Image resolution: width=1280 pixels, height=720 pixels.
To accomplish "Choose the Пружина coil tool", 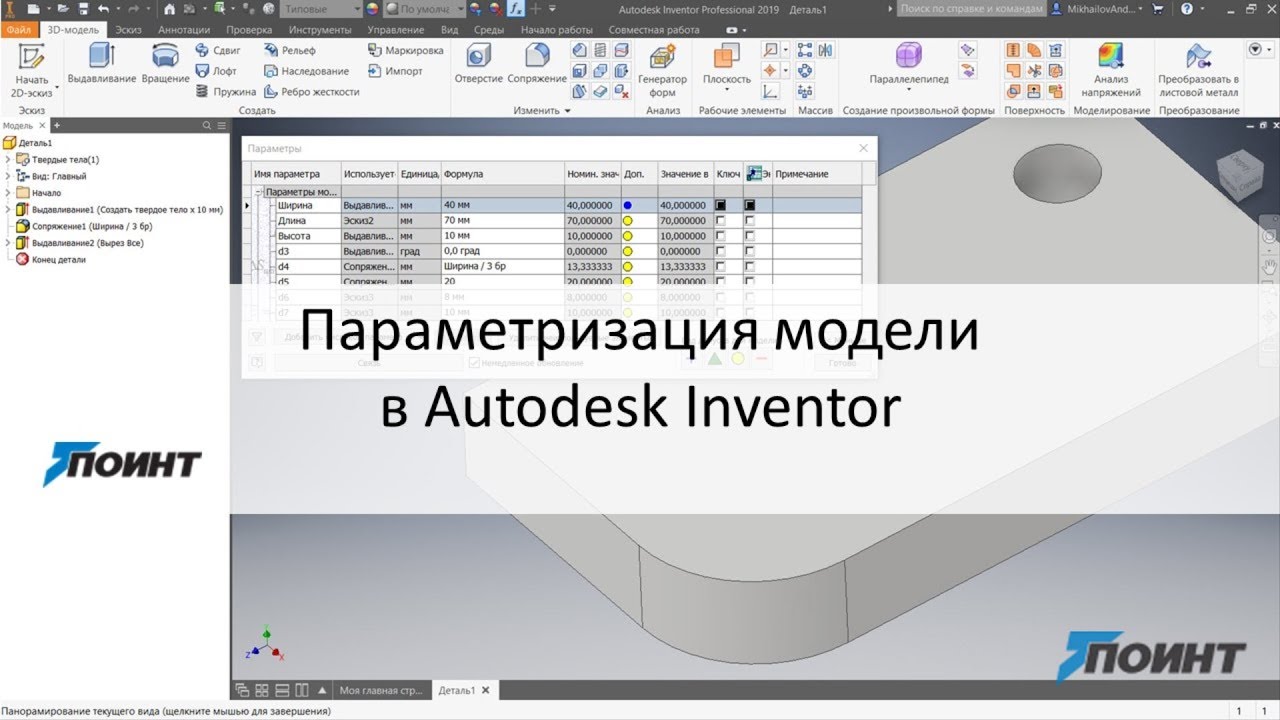I will 225,92.
